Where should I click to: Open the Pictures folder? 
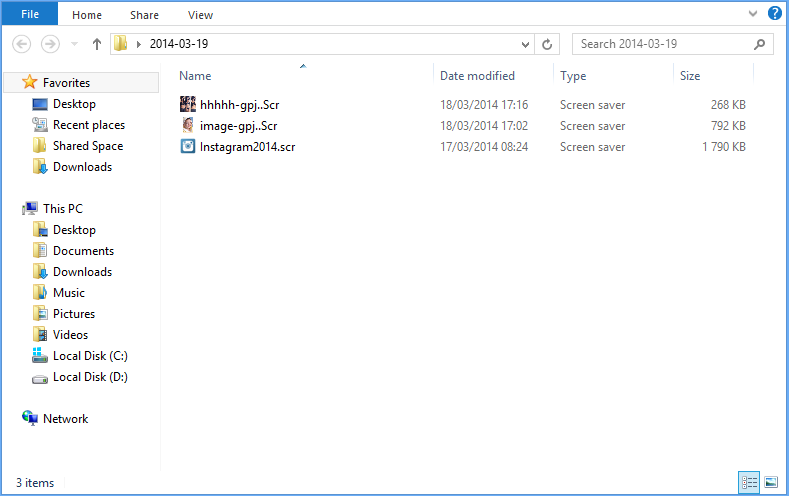74,314
